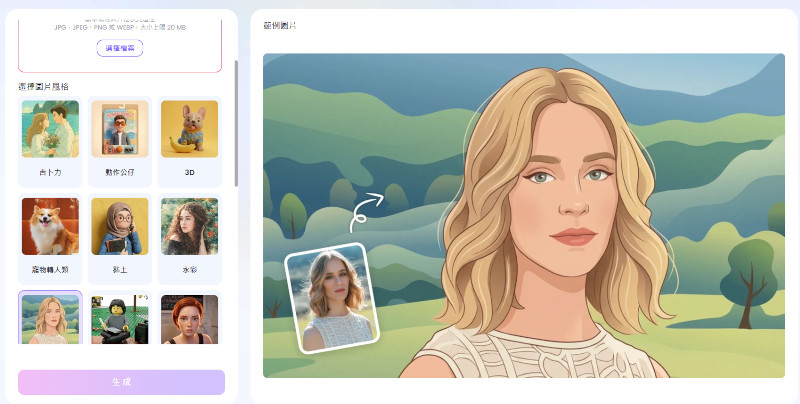Select the corgi 寵物轉人類 style image
Screen dimensions: 800x404
point(50,226)
